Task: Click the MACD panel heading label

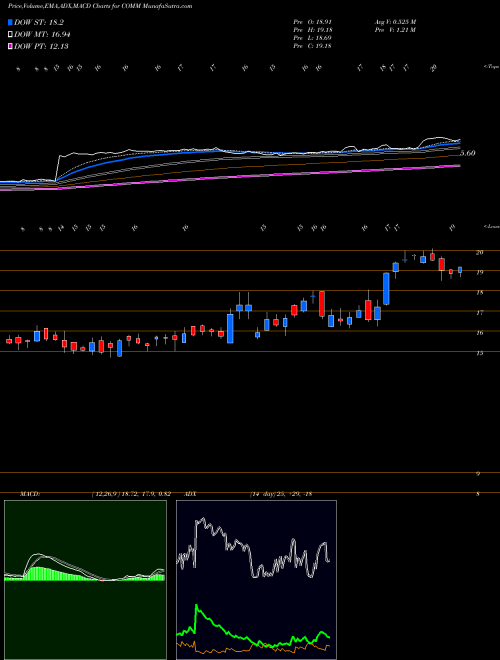Action: click(30, 494)
